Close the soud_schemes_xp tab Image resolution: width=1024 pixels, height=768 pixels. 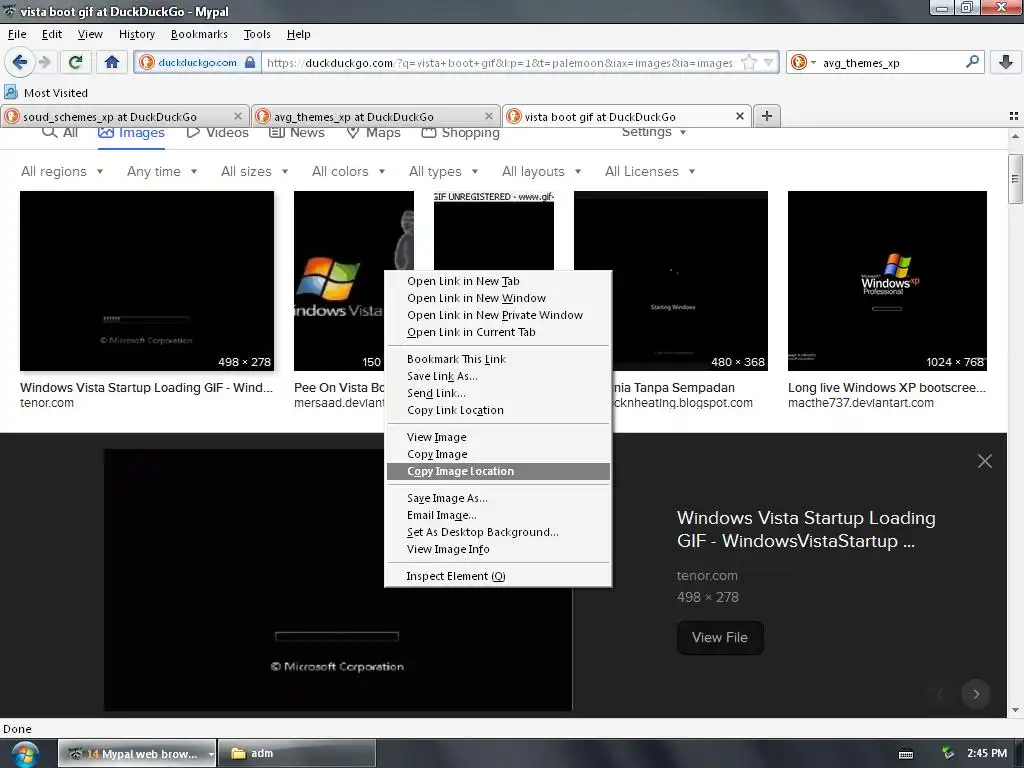238,116
